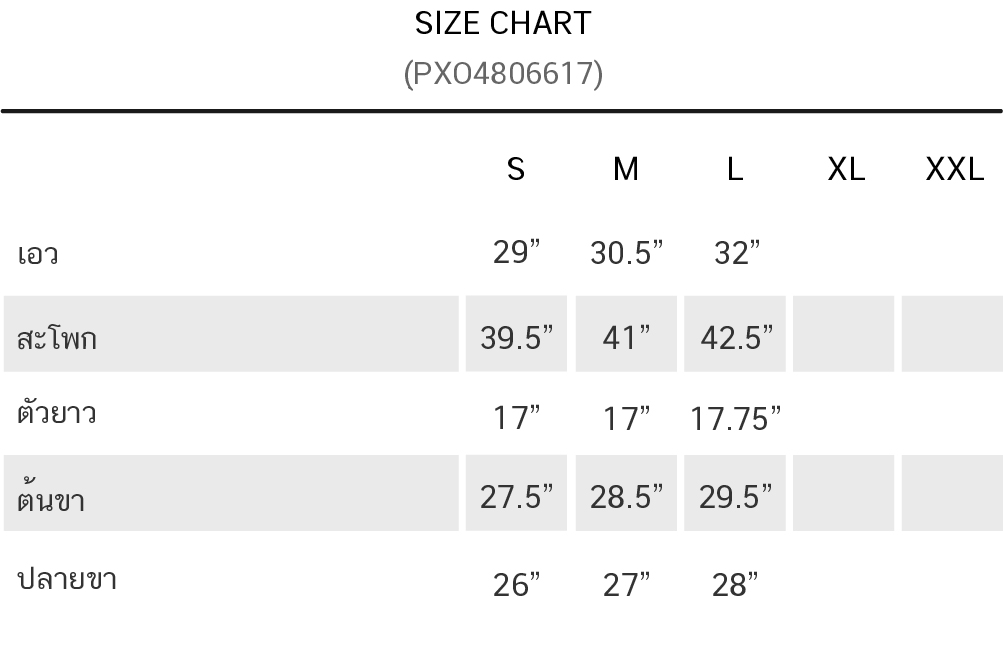Click the 26" leg opening value
The image size is (1003, 666).
point(516,584)
